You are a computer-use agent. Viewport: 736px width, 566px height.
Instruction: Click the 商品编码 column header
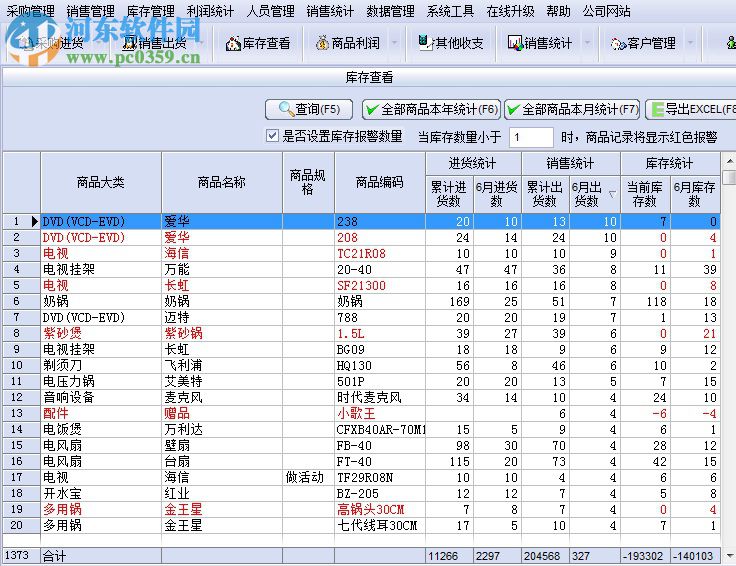pos(379,183)
